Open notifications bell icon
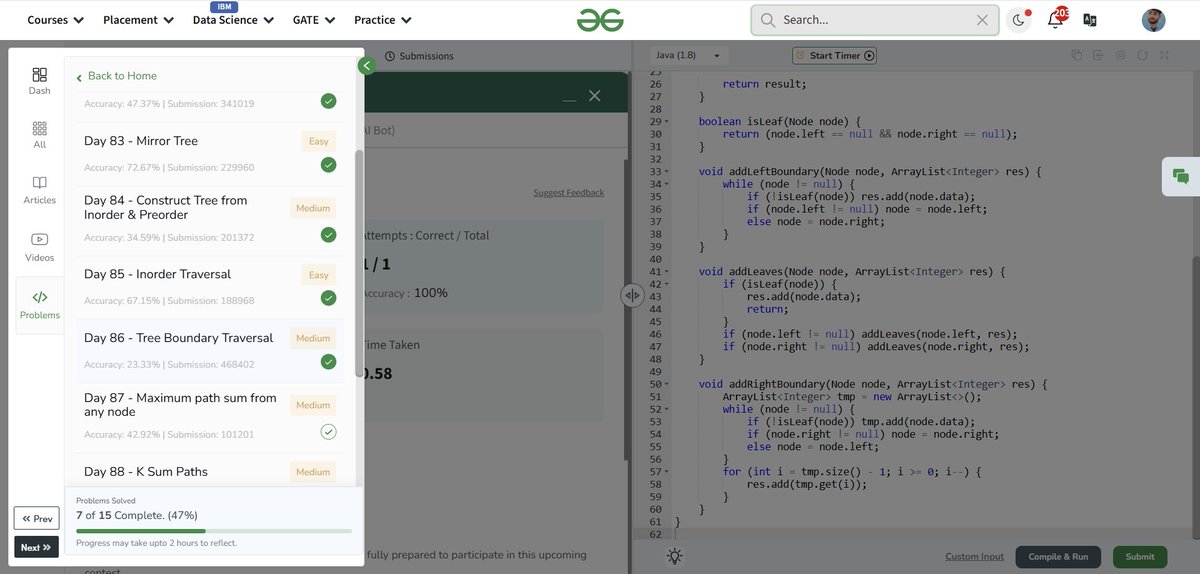Image resolution: width=1200 pixels, height=574 pixels. pyautogui.click(x=1055, y=20)
